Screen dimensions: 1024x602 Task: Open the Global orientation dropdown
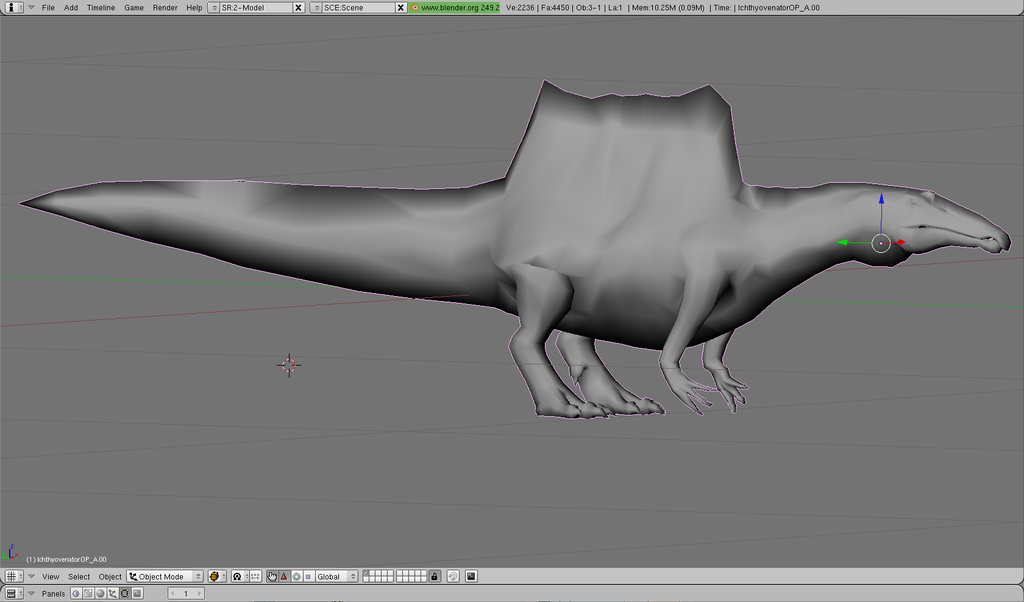(x=336, y=577)
